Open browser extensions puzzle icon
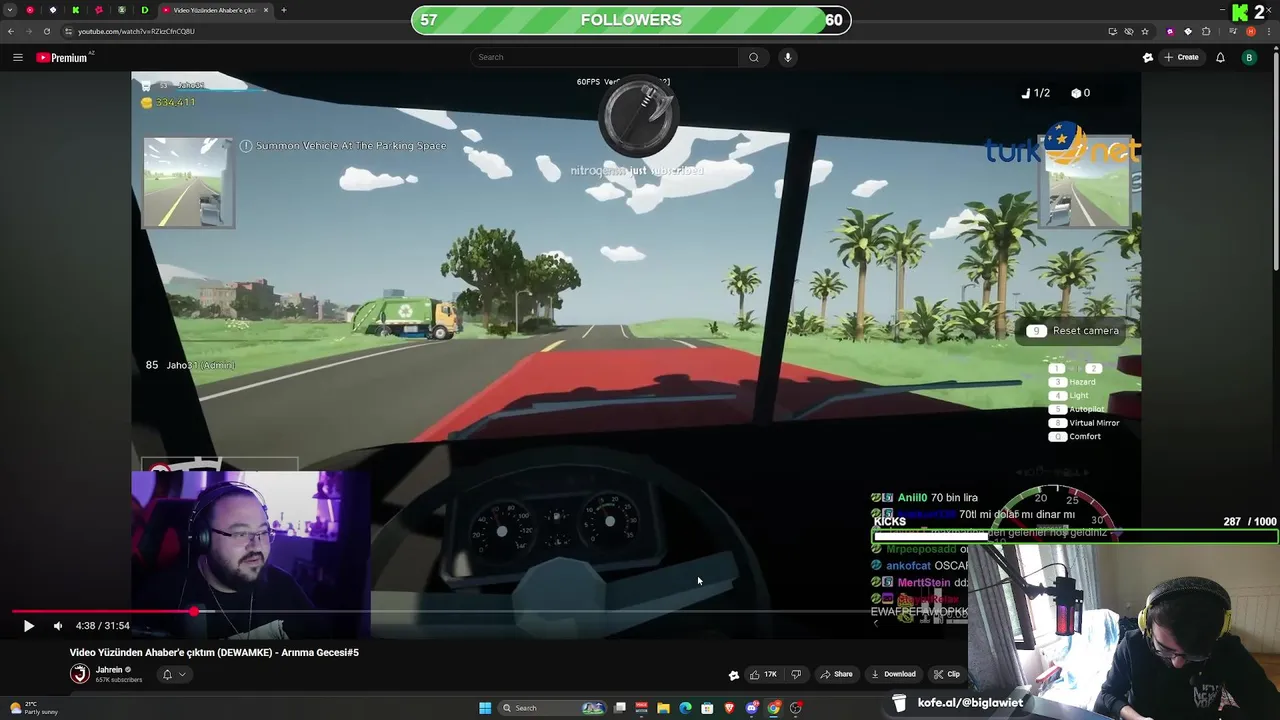The height and width of the screenshot is (720, 1280). click(x=1206, y=31)
